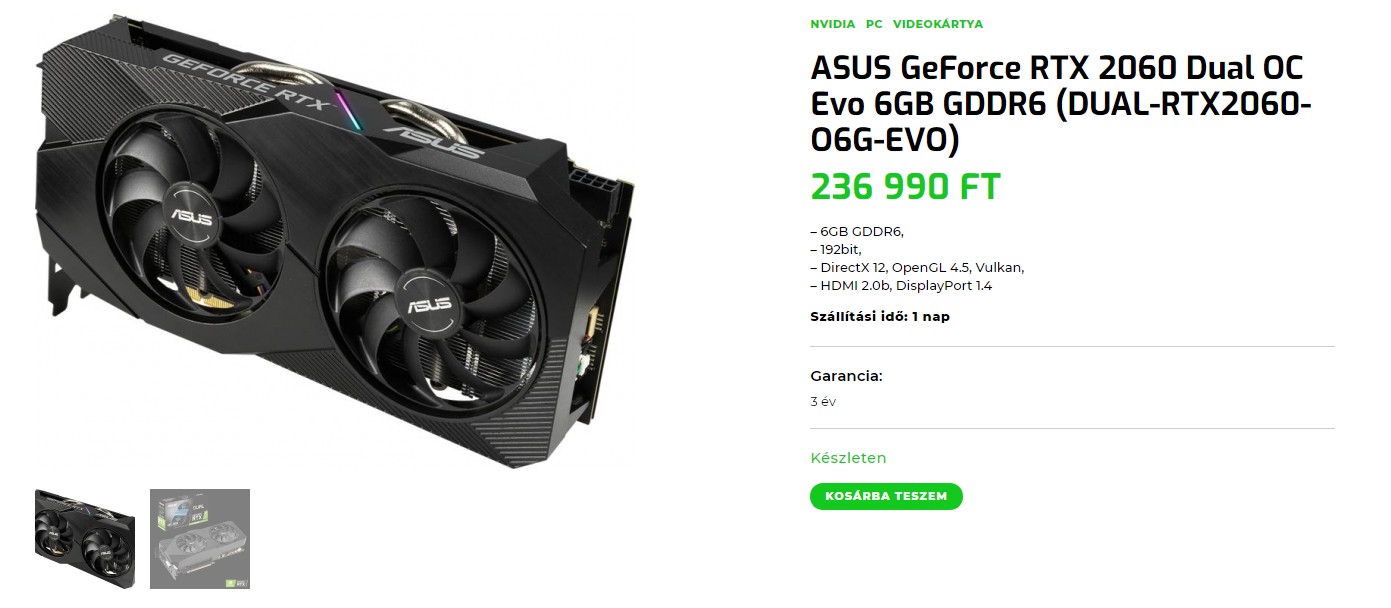Open the PC category link
The image size is (1391, 608).
point(874,24)
